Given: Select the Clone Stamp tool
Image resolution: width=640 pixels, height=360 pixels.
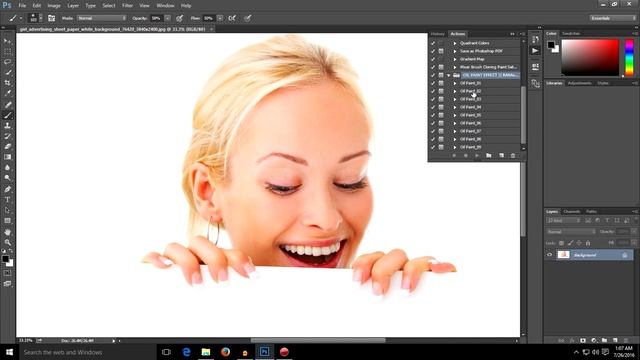Looking at the screenshot, I should pos(7,126).
